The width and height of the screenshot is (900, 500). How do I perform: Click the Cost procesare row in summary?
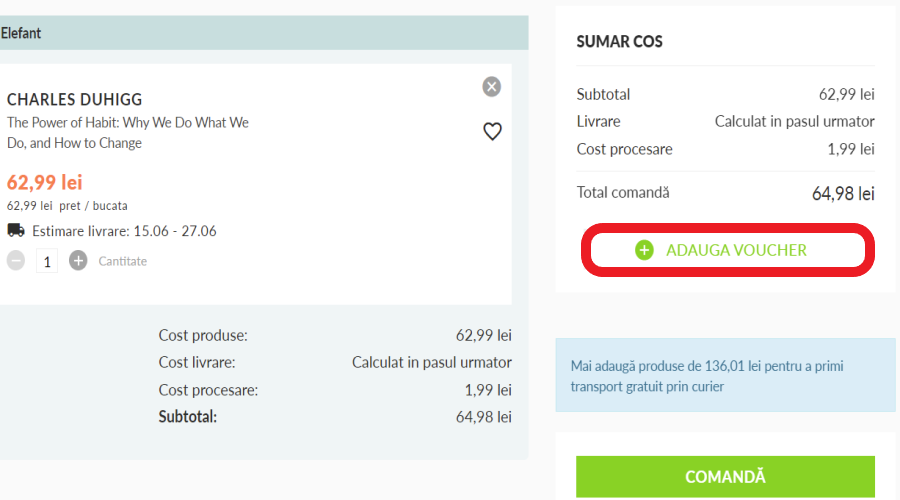click(x=725, y=149)
